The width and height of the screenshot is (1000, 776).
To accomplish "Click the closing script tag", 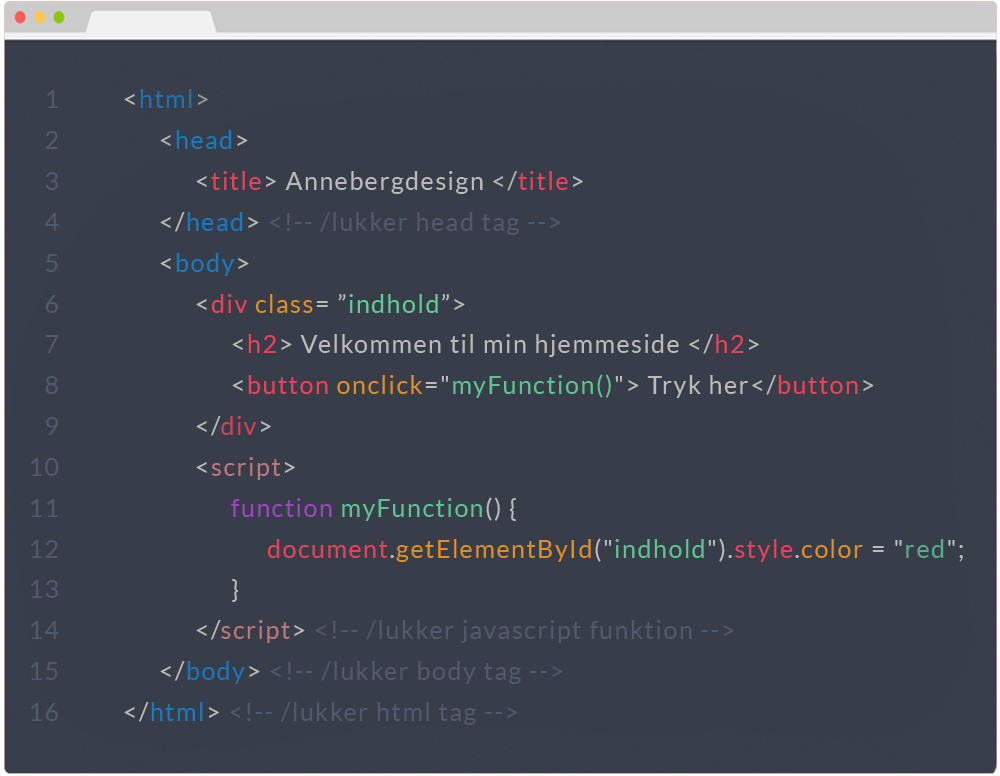I will coord(251,631).
